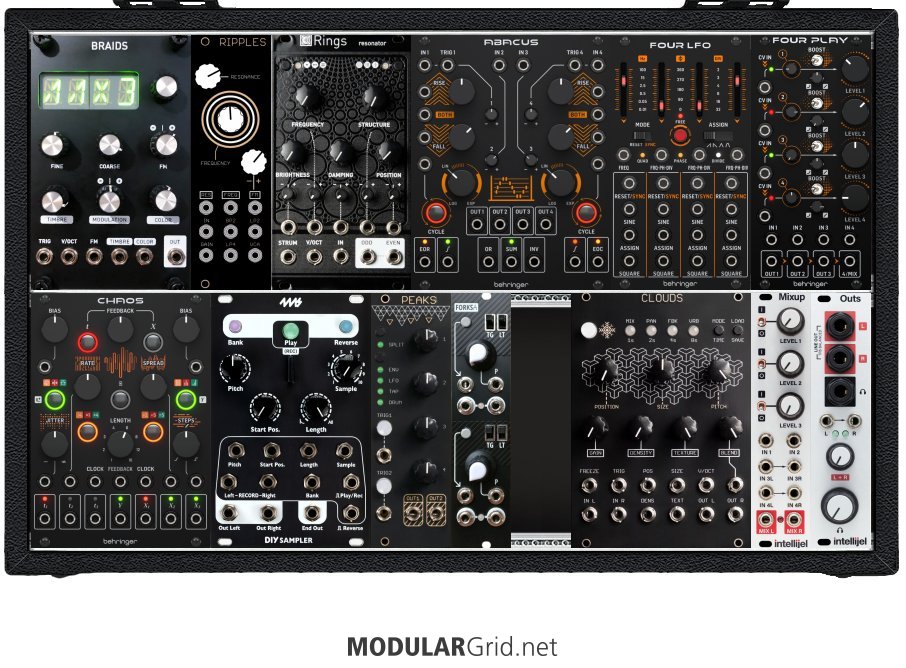Click the red t button on Chaos

tap(87, 342)
